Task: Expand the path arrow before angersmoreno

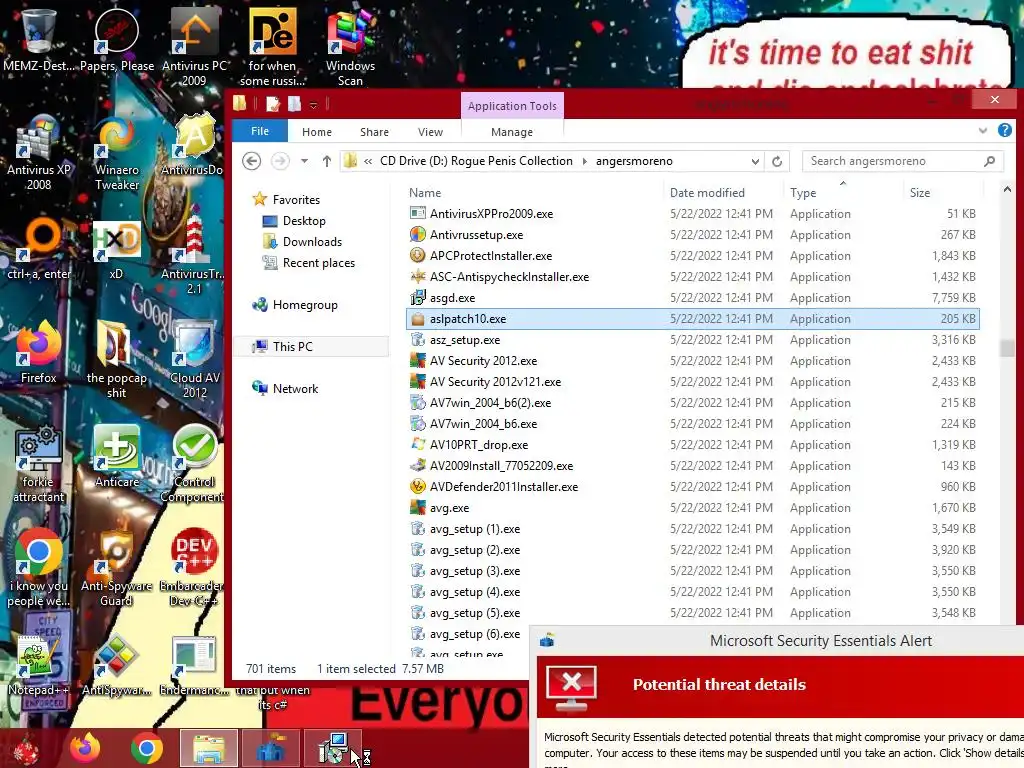Action: [584, 161]
